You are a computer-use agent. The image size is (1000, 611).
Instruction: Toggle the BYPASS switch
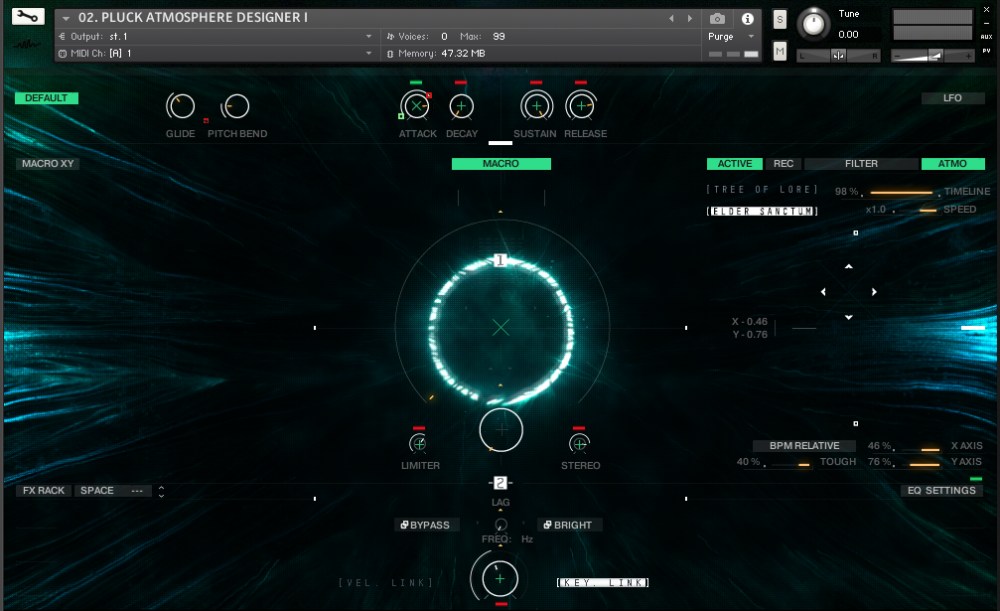tap(425, 524)
